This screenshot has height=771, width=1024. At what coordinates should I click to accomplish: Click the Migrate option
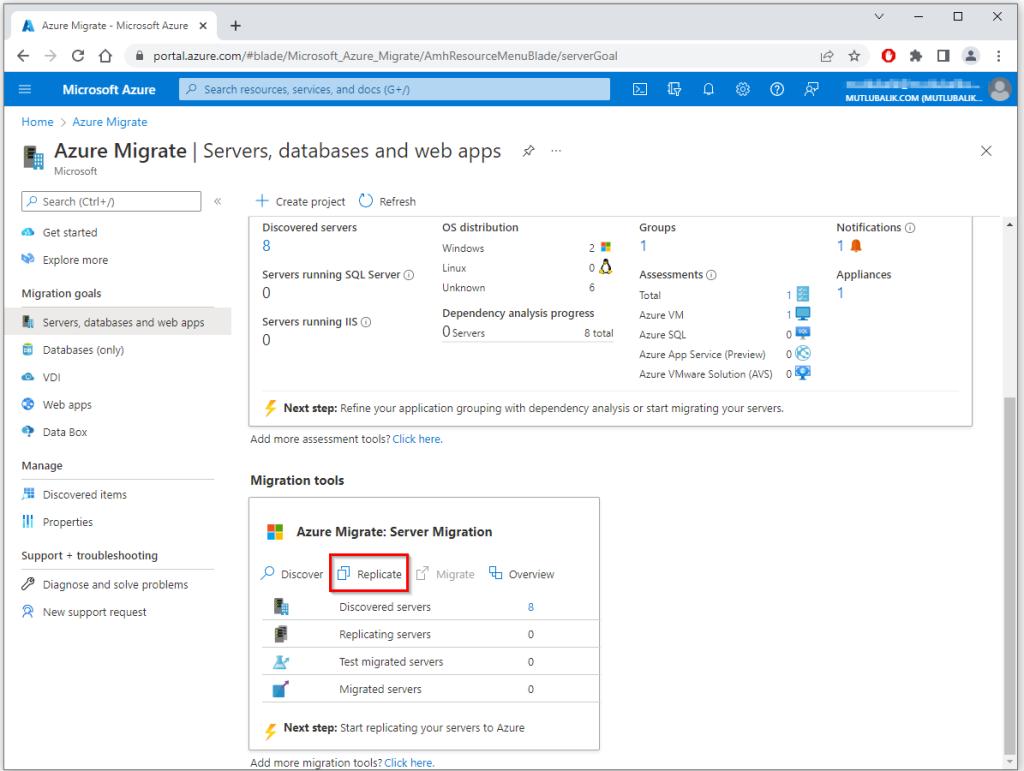point(445,574)
